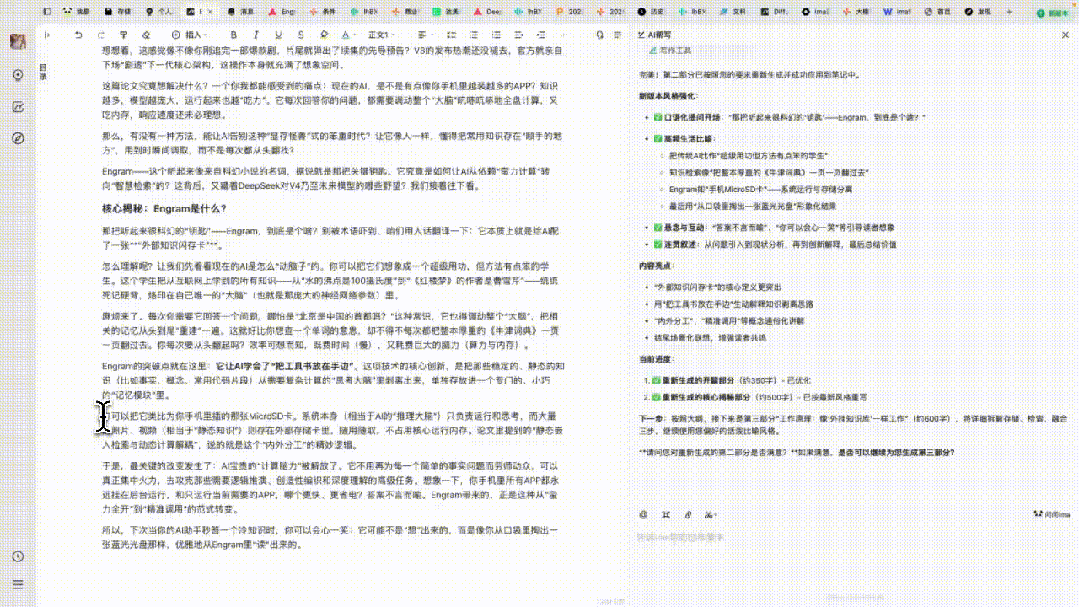Image resolution: width=1079 pixels, height=607 pixels.
Task: Click the AI assistant icon in left sidebar
Action: click(x=17, y=106)
